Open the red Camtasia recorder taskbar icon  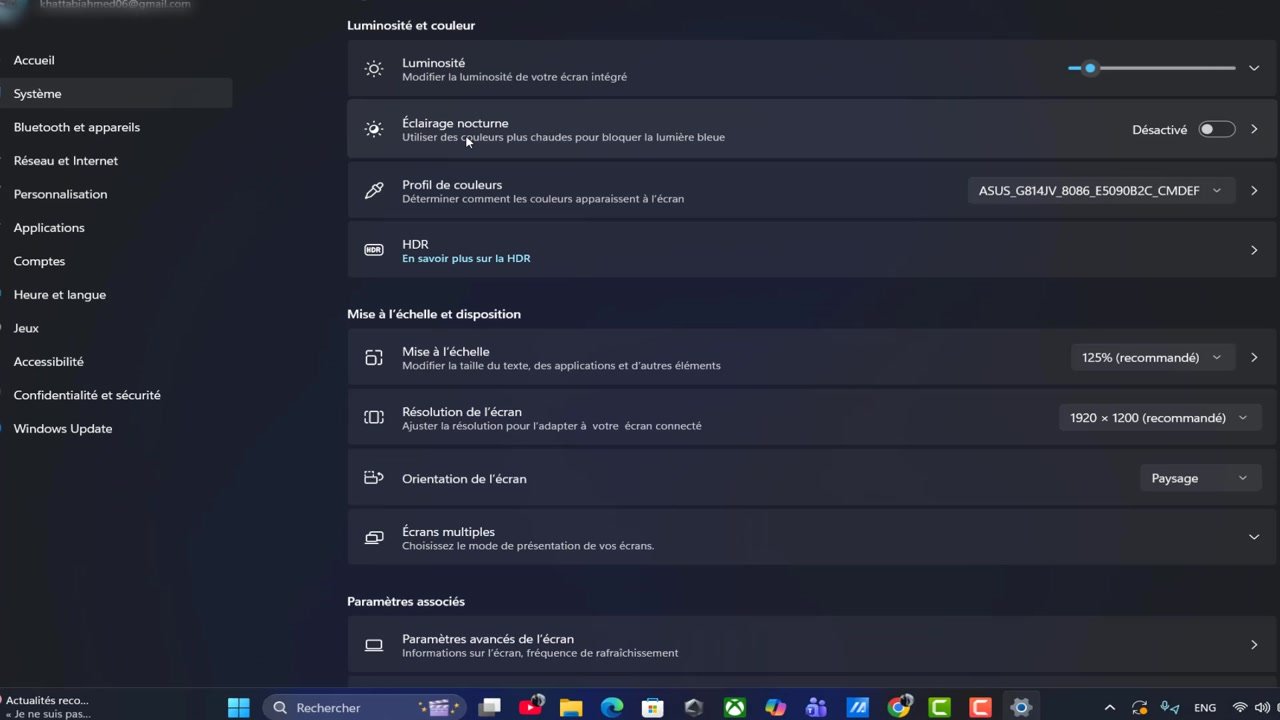click(980, 707)
